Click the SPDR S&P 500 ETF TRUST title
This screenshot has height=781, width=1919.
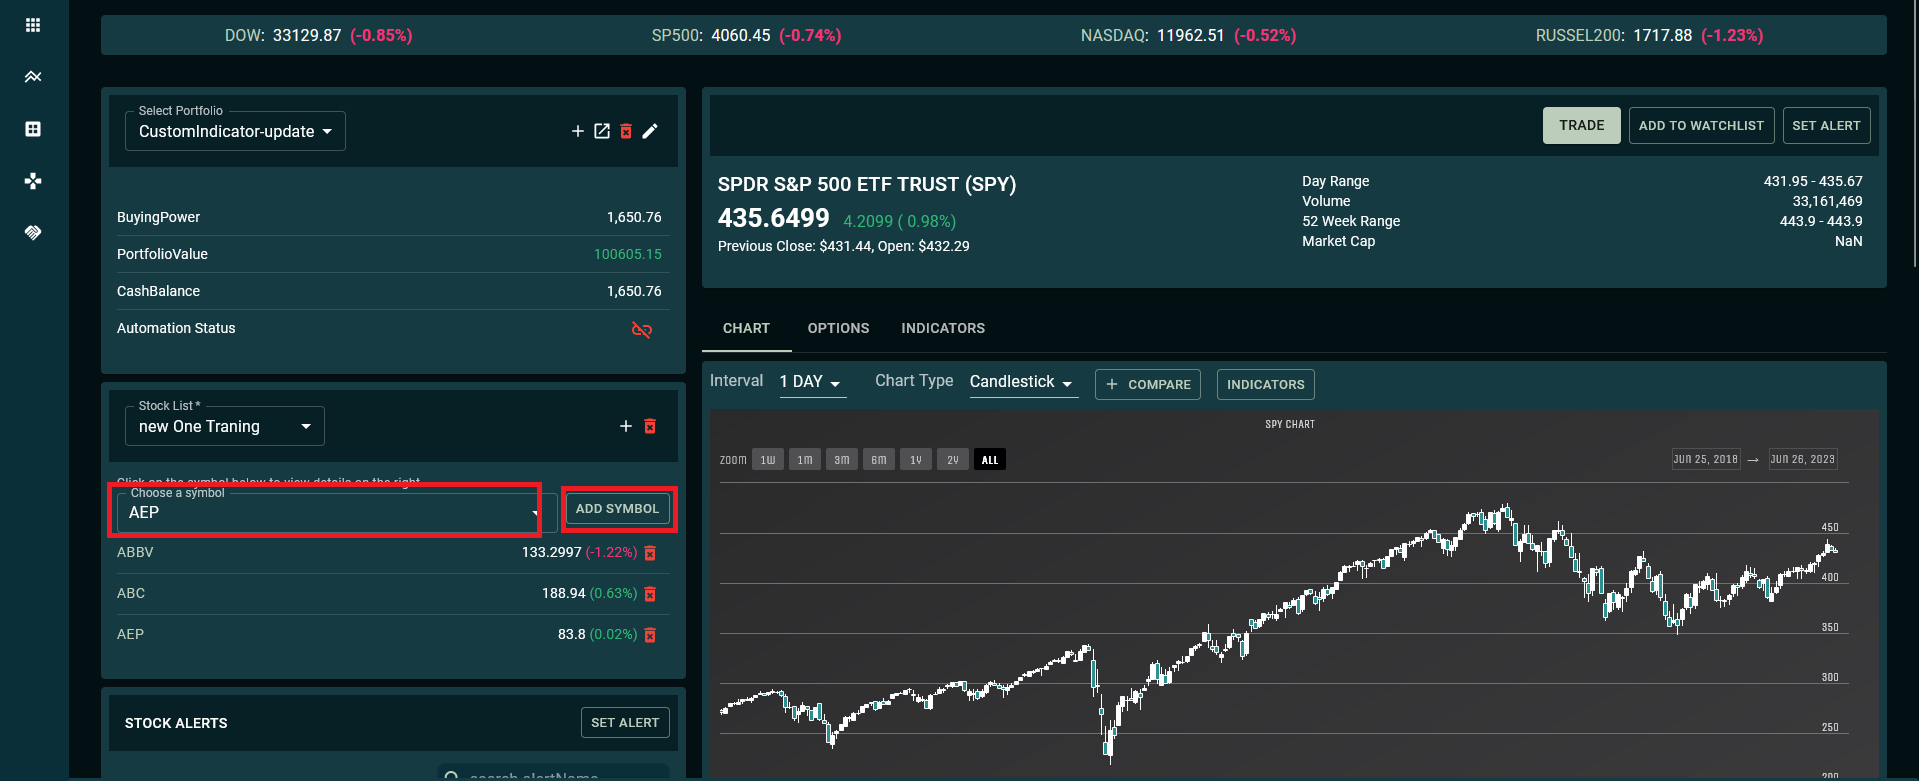pyautogui.click(x=867, y=184)
